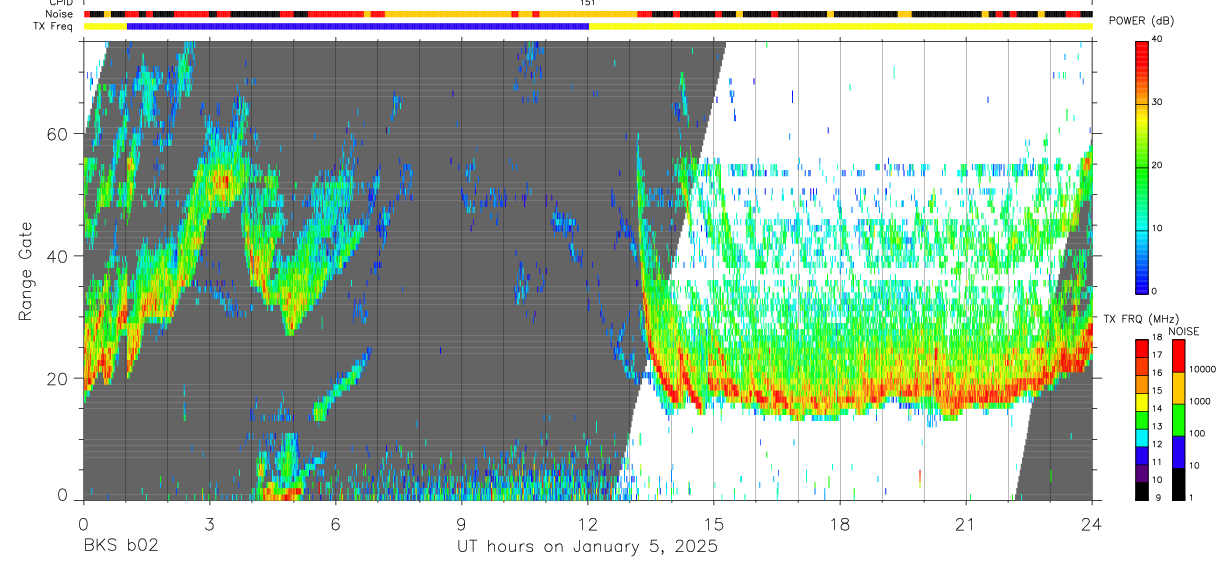Screen dimensions: 1228x567
Task: Click the TX Freq row label at top
Action: pyautogui.click(x=54, y=26)
